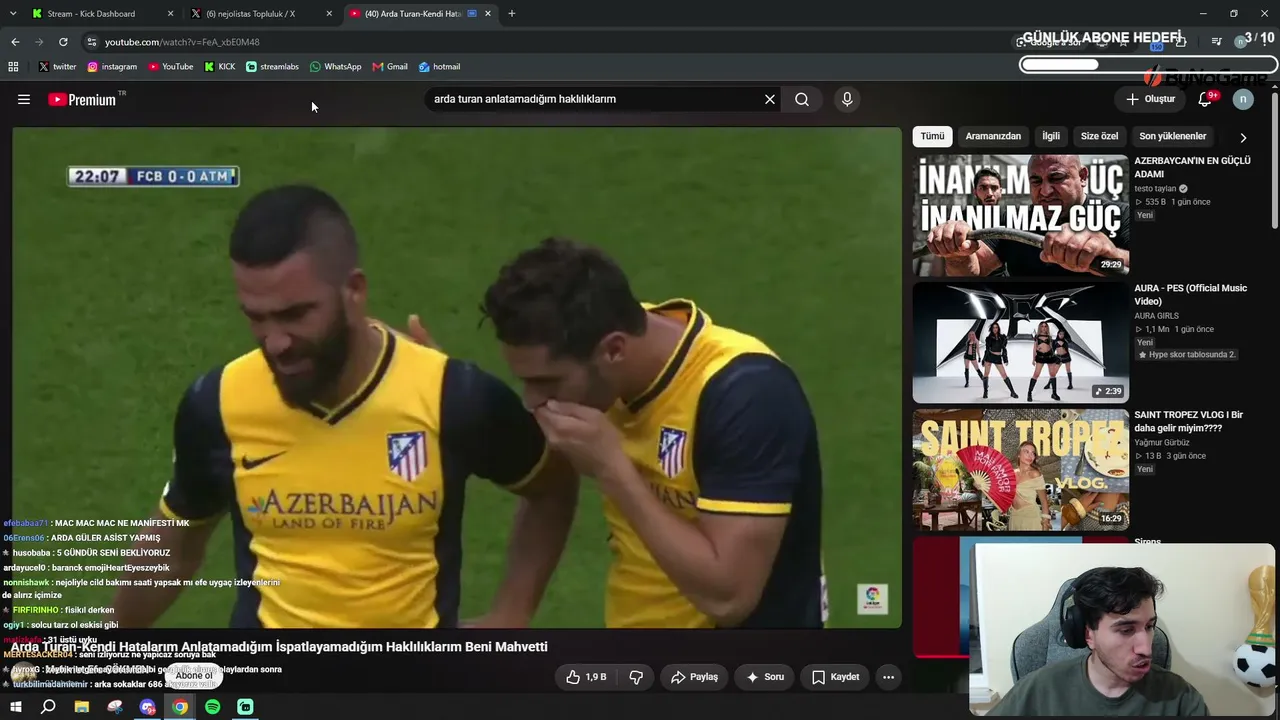This screenshot has height=720, width=1280.
Task: Open the YouTube bookmark
Action: click(x=171, y=67)
